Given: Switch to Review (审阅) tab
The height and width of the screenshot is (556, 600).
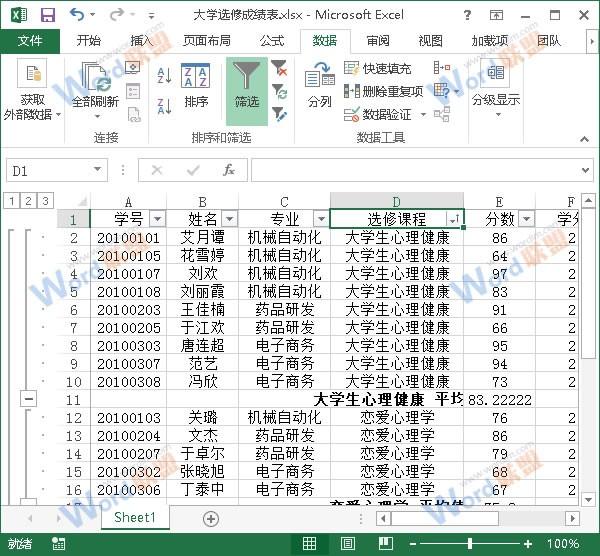Looking at the screenshot, I should click(x=378, y=41).
